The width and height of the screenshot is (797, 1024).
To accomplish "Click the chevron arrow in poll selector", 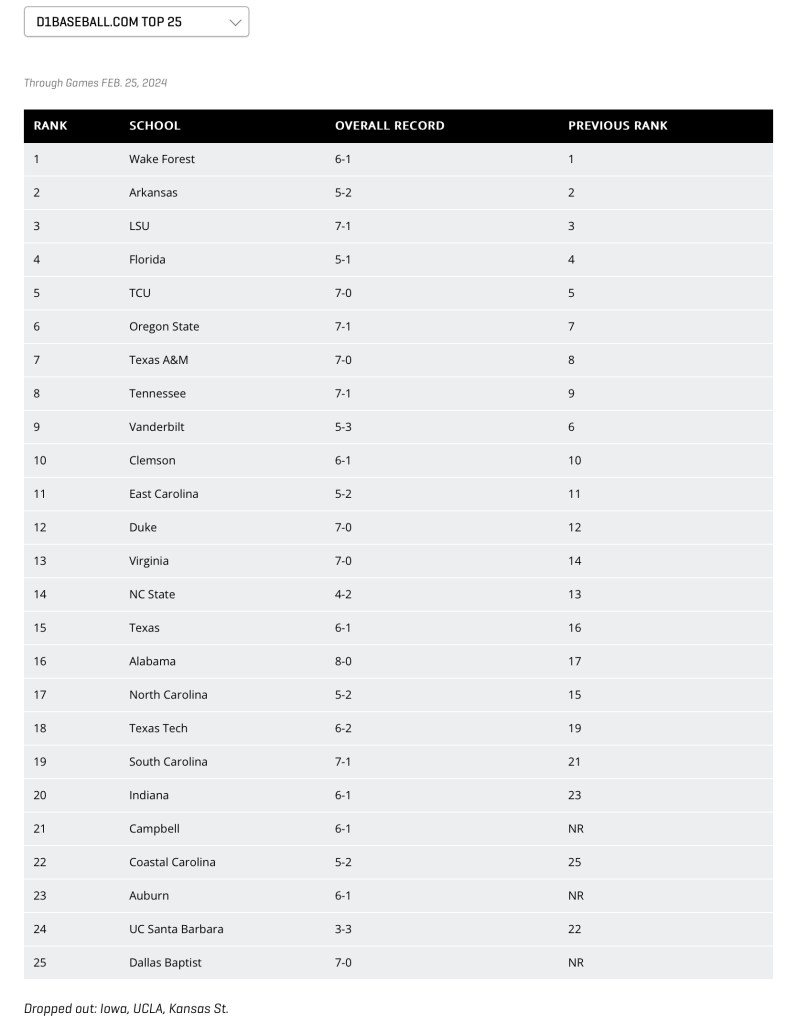I will pos(235,21).
